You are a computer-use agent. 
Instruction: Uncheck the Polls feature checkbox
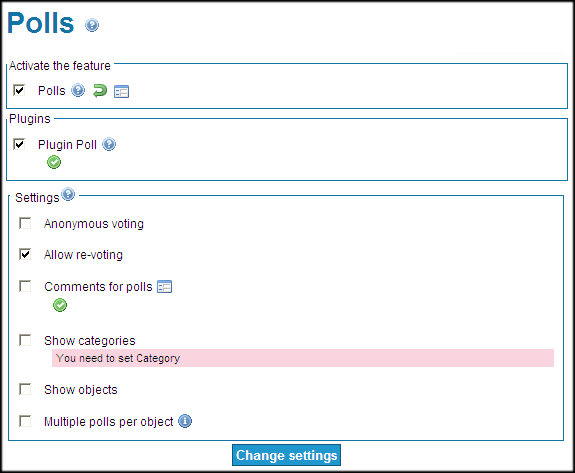point(19,90)
